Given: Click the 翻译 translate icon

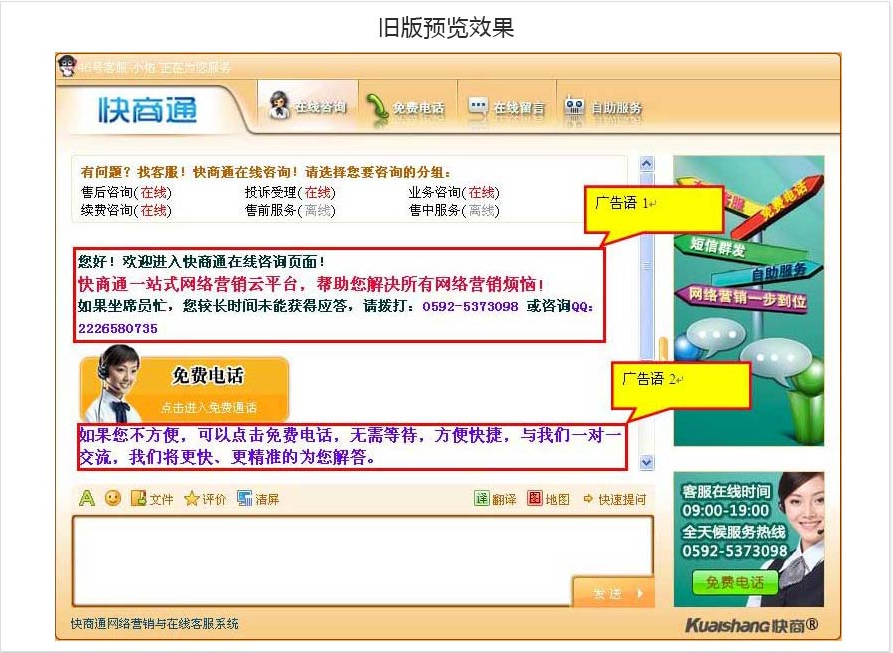Looking at the screenshot, I should point(495,499).
